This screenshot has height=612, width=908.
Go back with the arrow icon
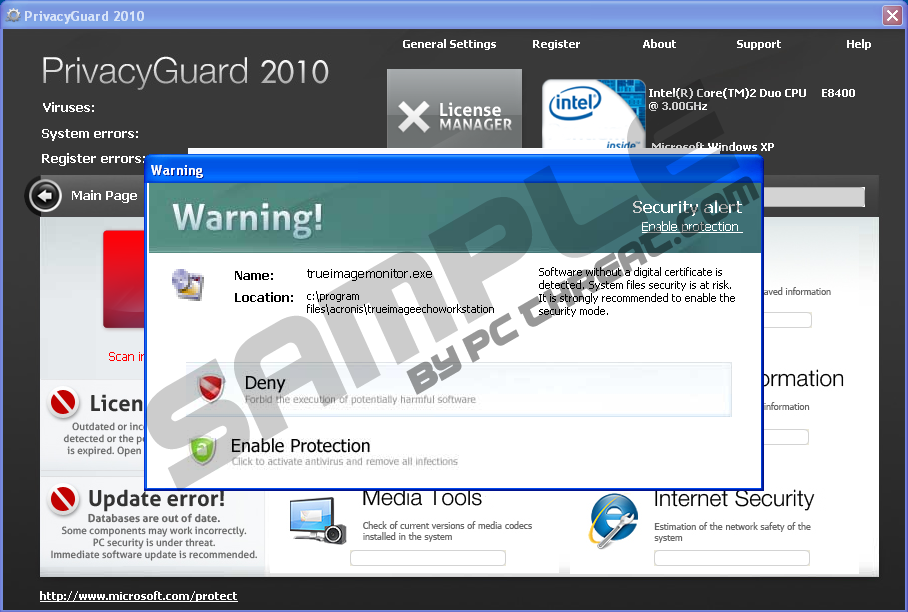45,196
